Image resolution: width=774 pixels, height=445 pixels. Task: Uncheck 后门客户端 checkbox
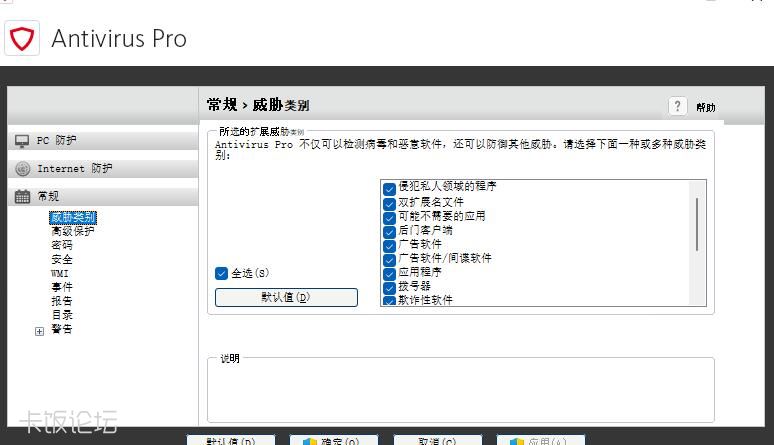(389, 231)
